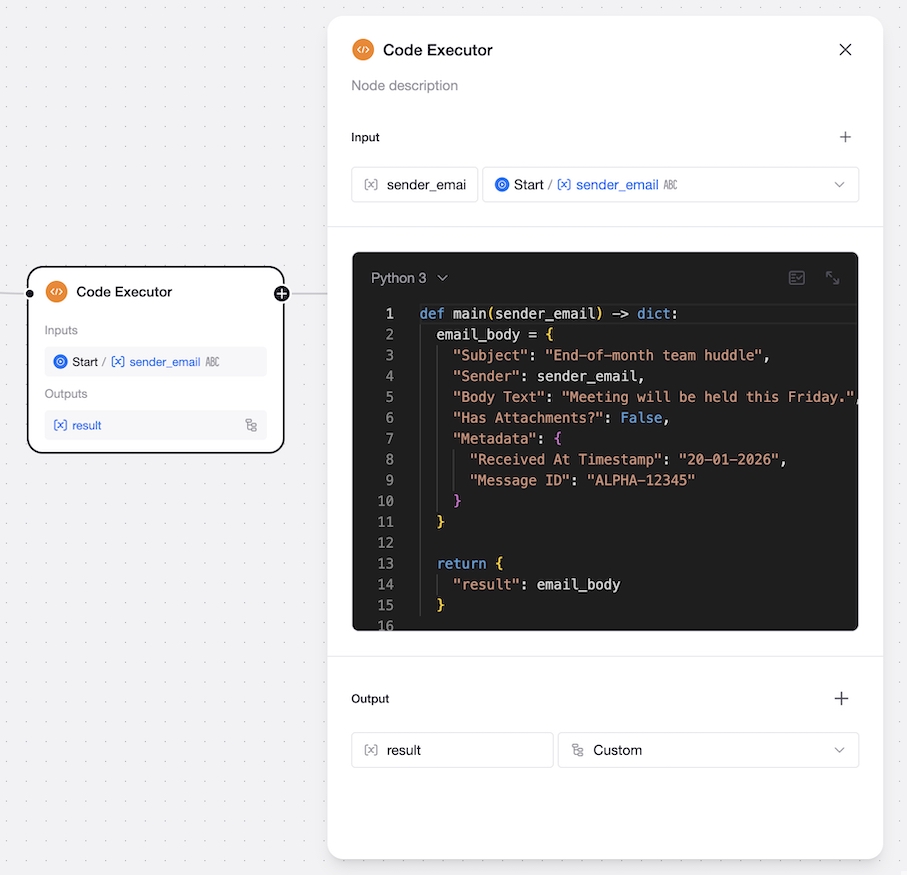Click the "Received At Timestamp" code line

(x=628, y=460)
